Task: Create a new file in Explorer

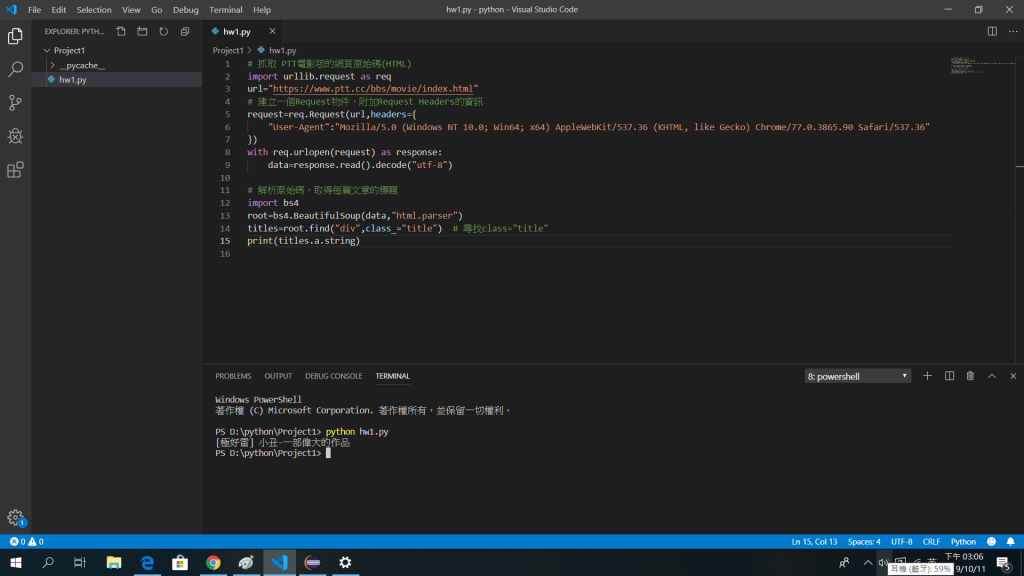Action: coord(121,31)
